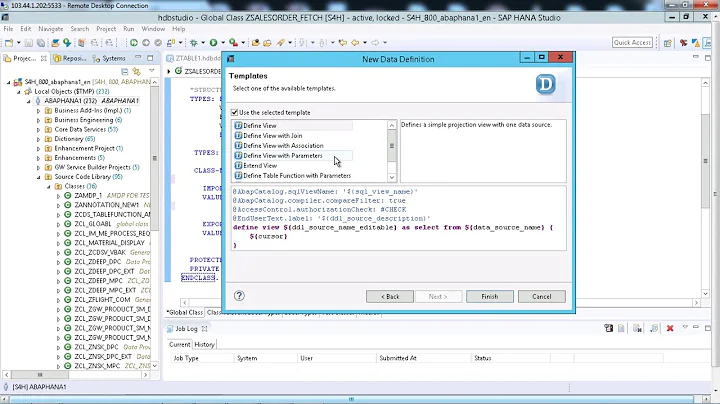720x404 pixels.
Task: Click the Submitted At column header
Action: 398,358
